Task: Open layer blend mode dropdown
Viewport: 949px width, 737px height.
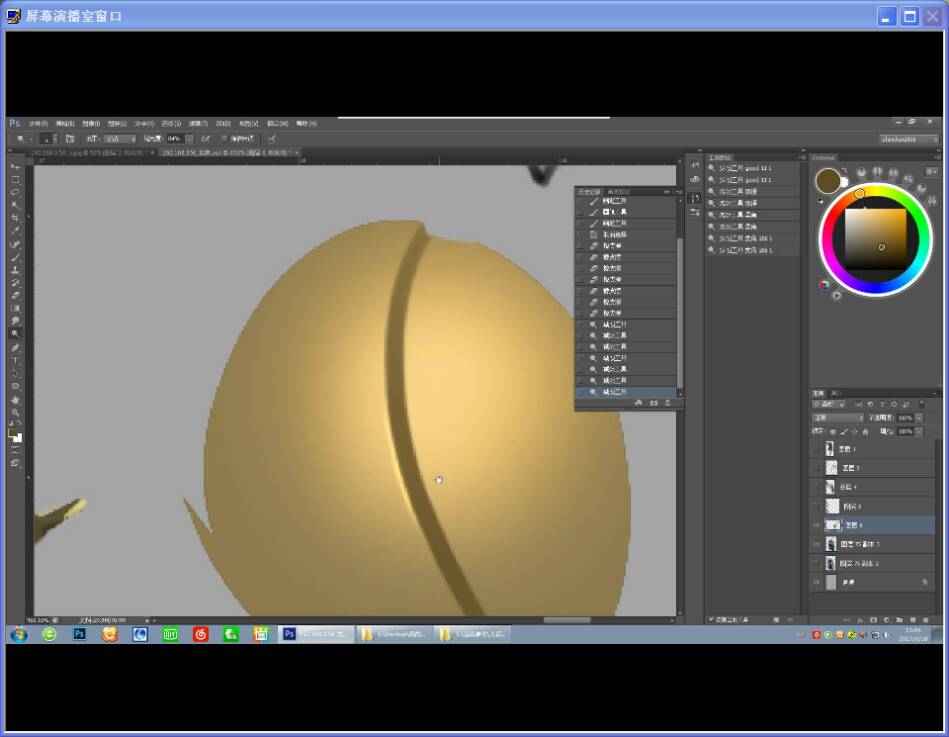Action: [x=838, y=418]
